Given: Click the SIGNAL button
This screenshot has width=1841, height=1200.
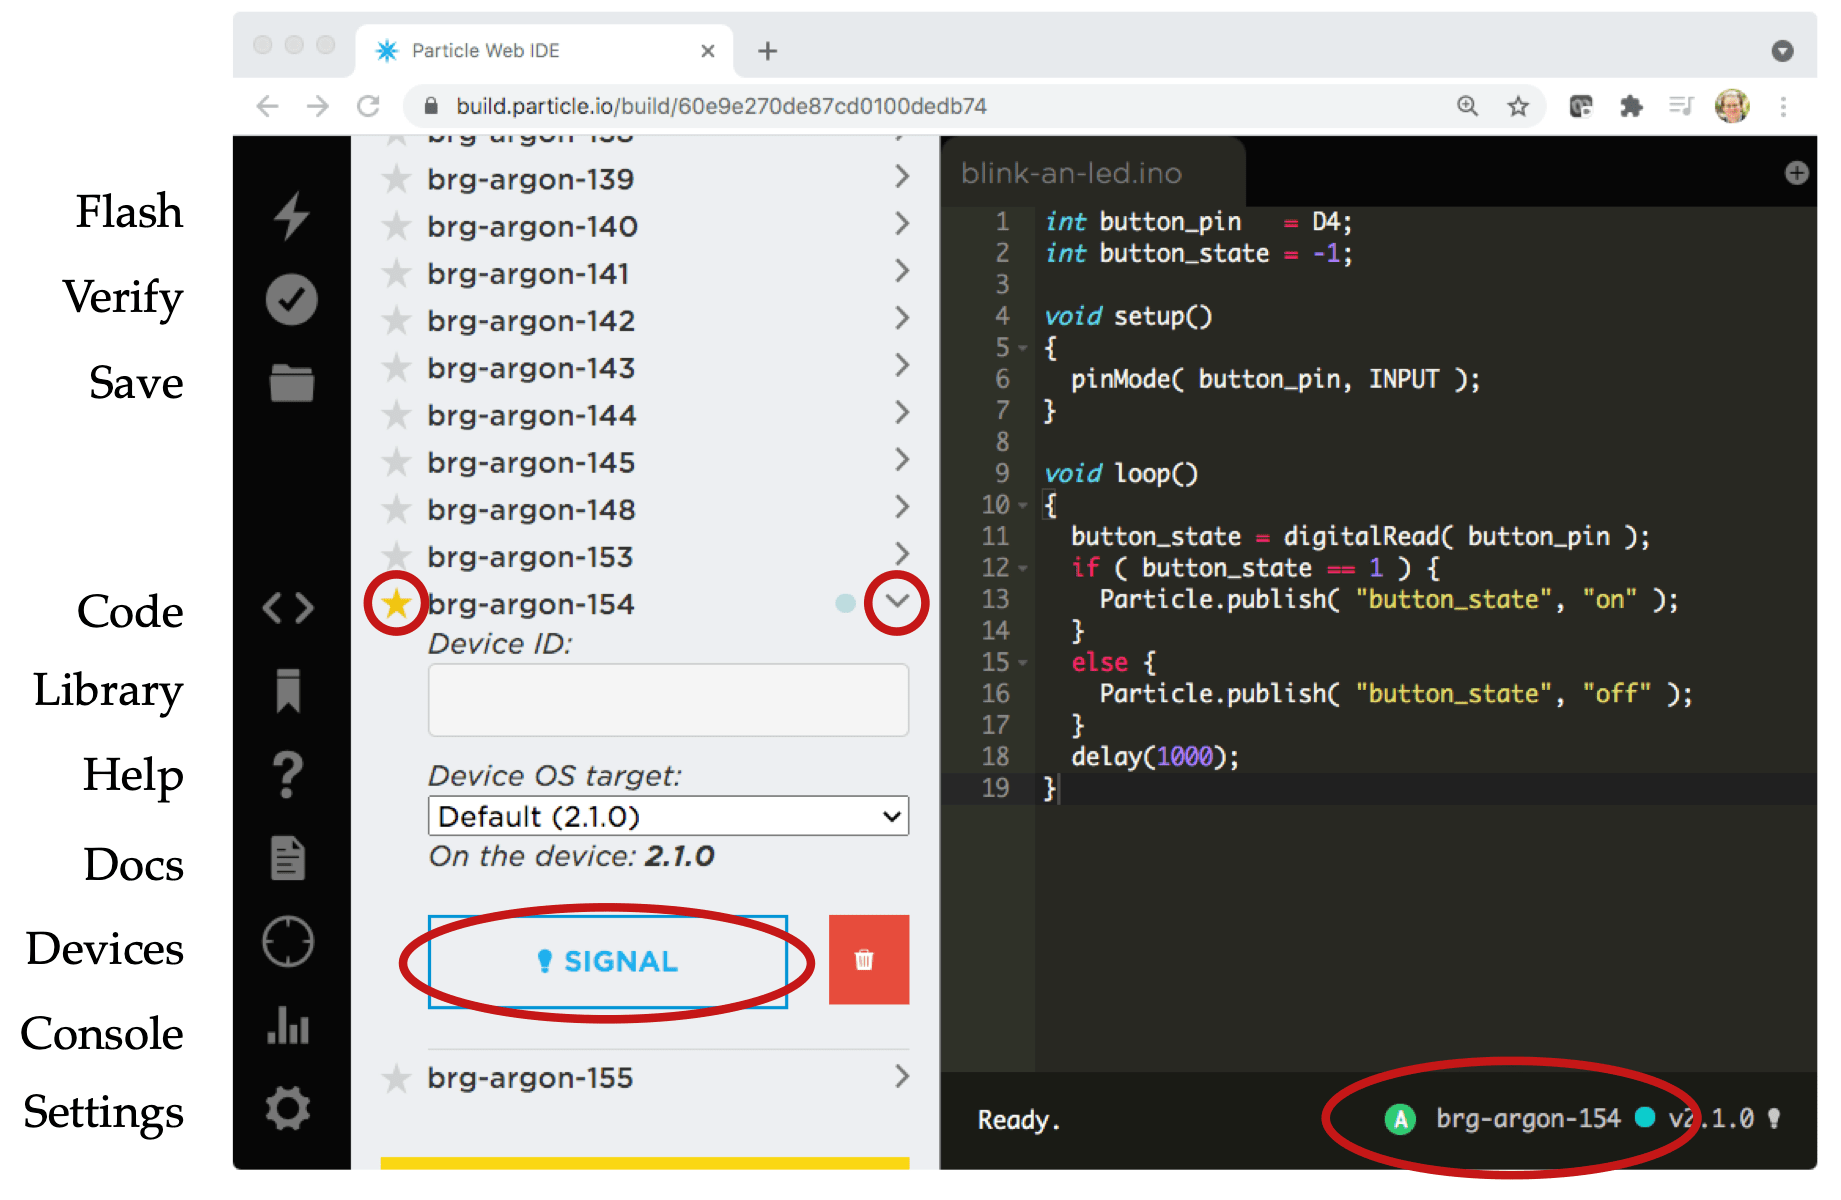Looking at the screenshot, I should (x=608, y=961).
